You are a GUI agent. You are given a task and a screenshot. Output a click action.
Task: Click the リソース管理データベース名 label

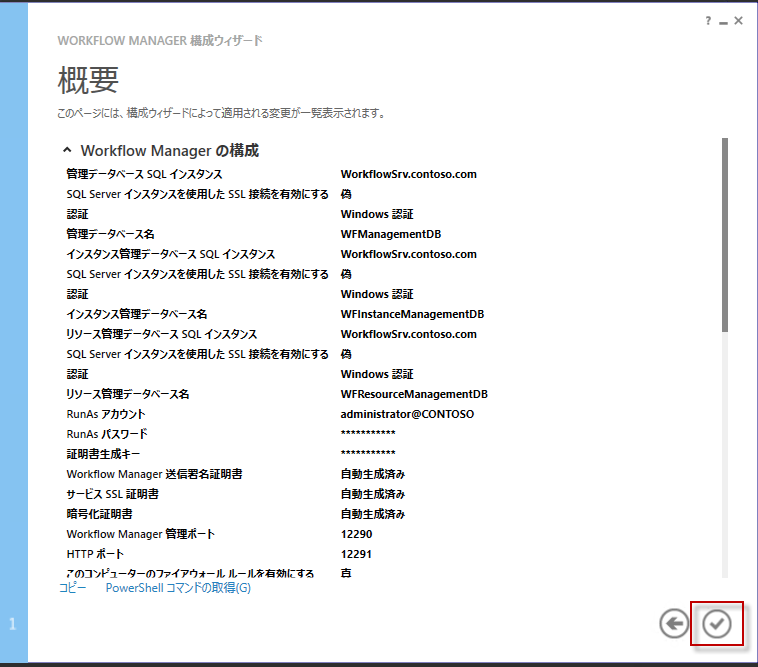point(128,394)
